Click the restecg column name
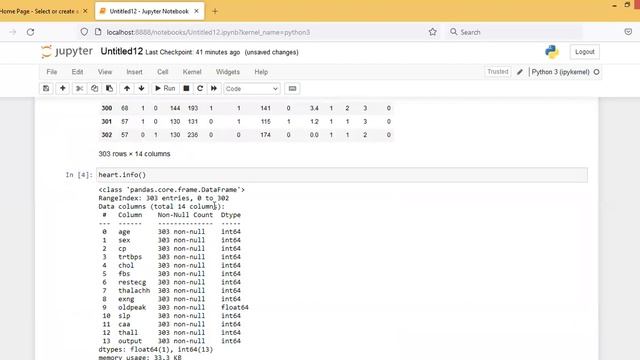The height and width of the screenshot is (360, 640). pos(132,282)
